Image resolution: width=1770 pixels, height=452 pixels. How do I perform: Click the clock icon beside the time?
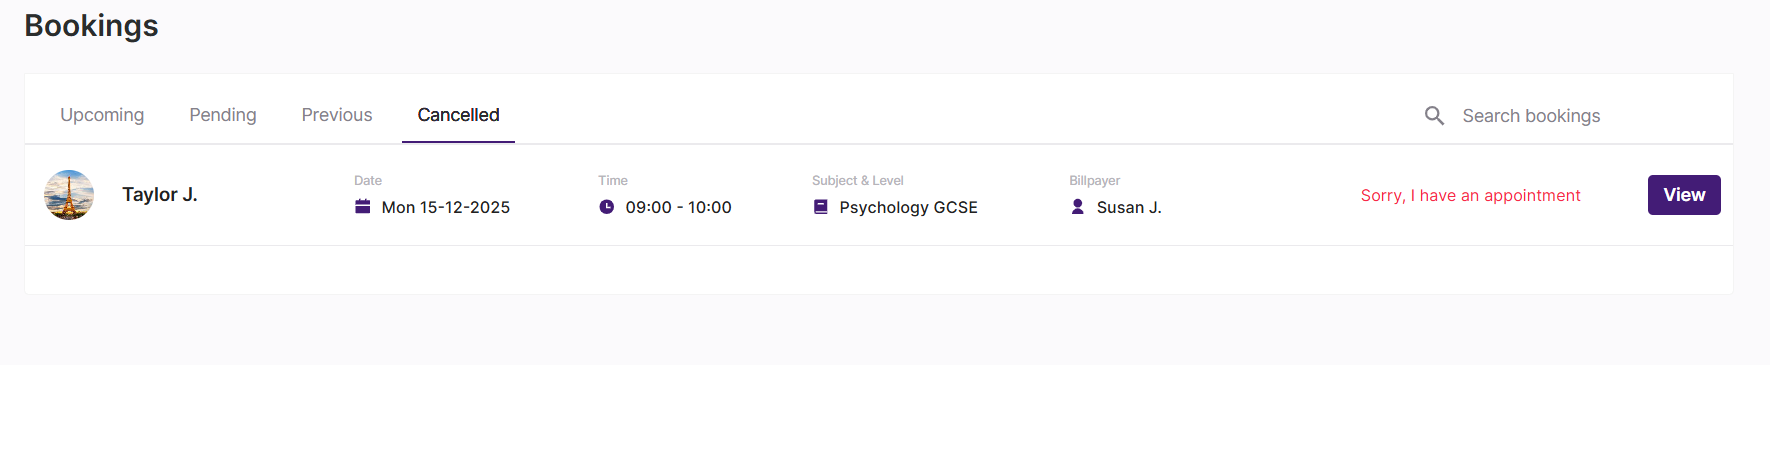(606, 207)
